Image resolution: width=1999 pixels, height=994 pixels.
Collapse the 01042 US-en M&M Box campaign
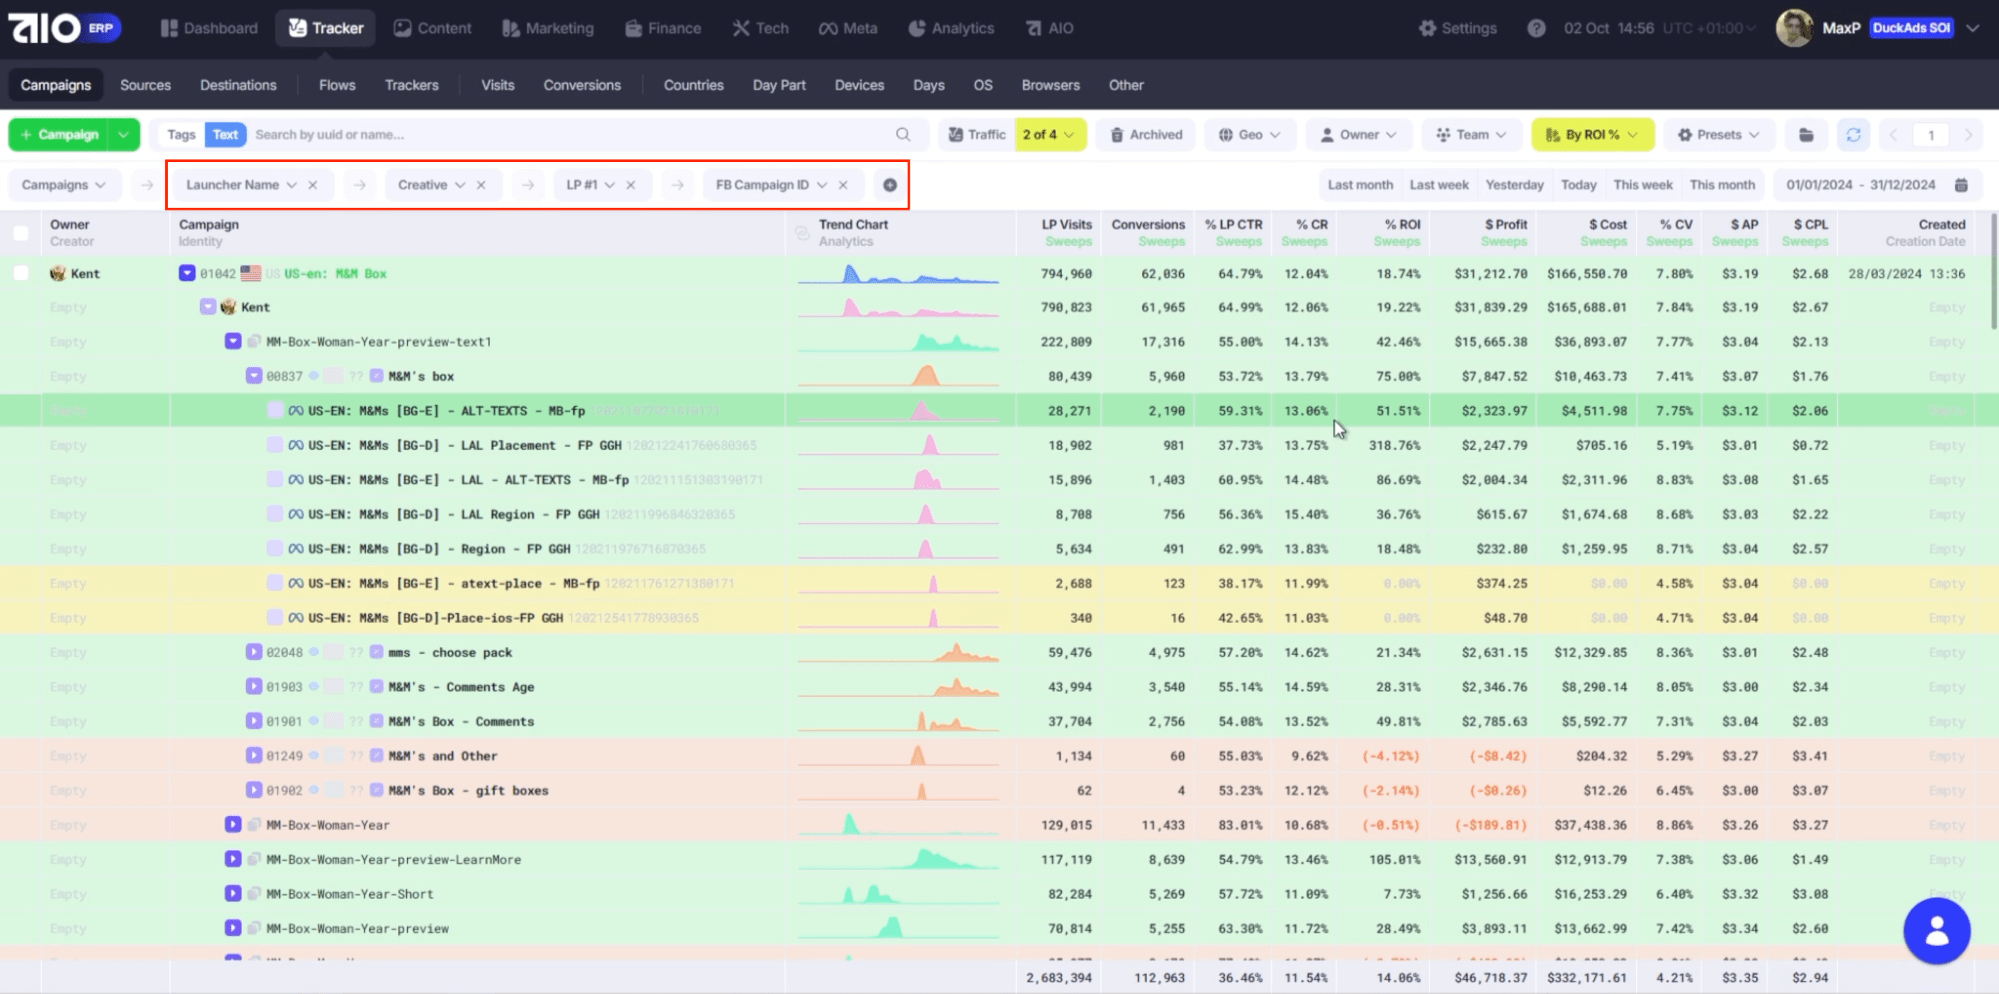click(x=187, y=273)
